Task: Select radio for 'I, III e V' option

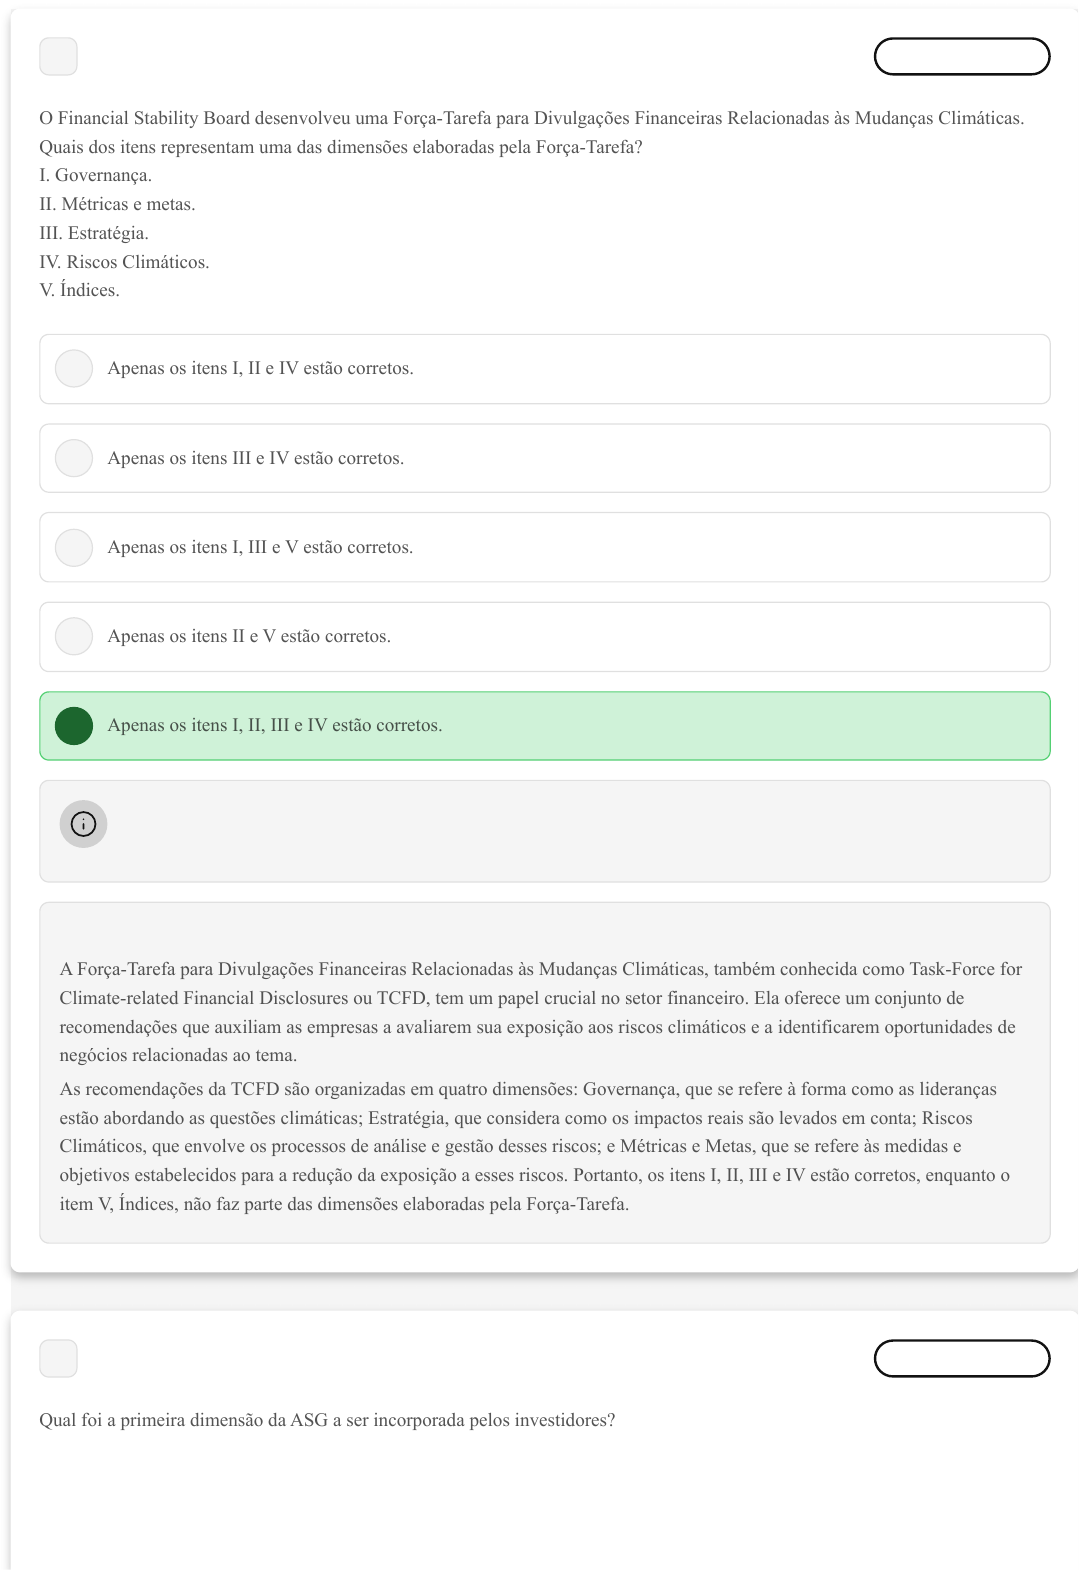Action: [74, 547]
